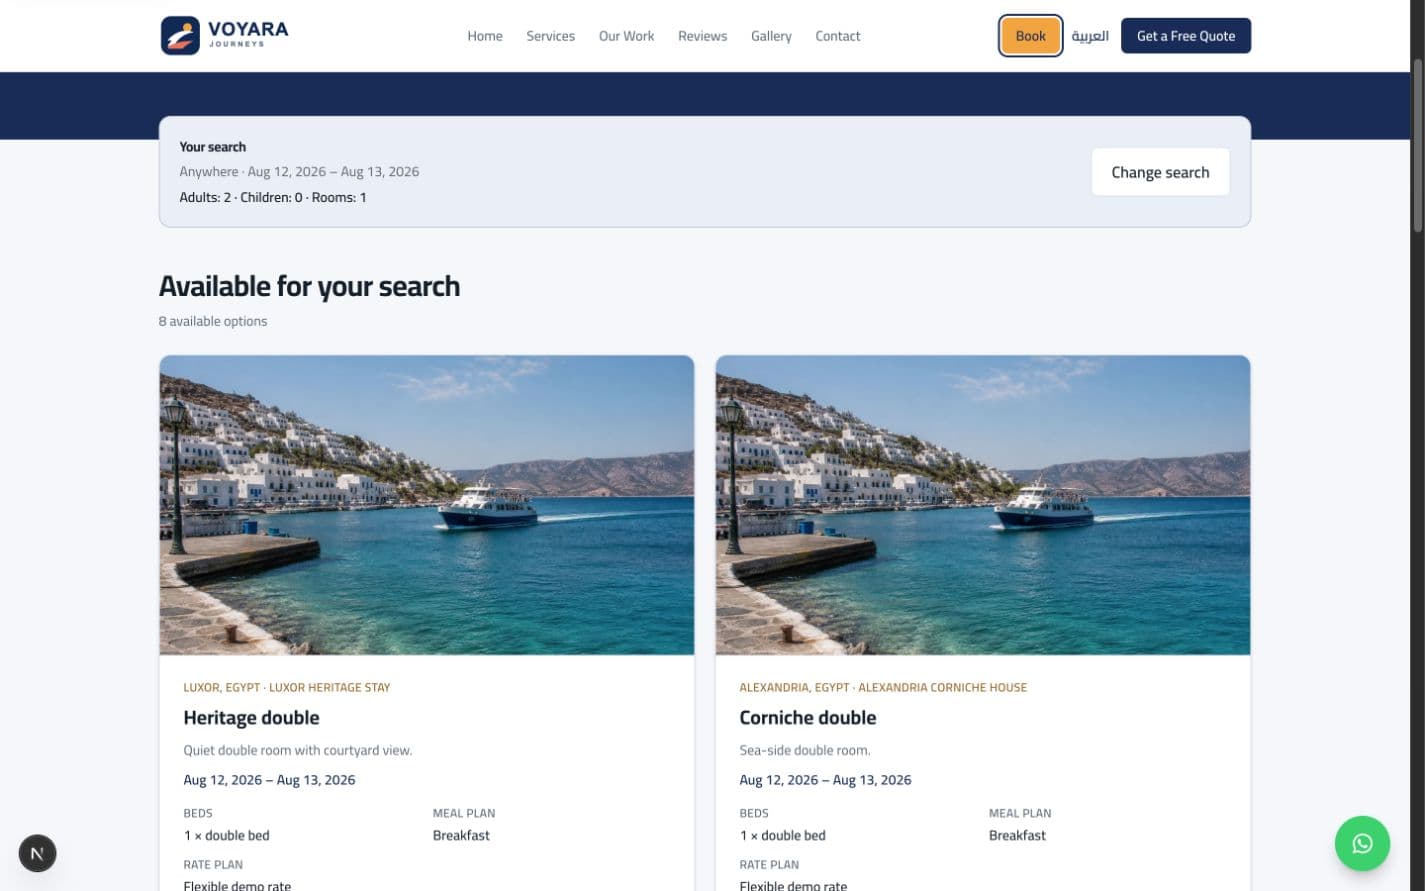Click 'Available for your search' heading

309,286
